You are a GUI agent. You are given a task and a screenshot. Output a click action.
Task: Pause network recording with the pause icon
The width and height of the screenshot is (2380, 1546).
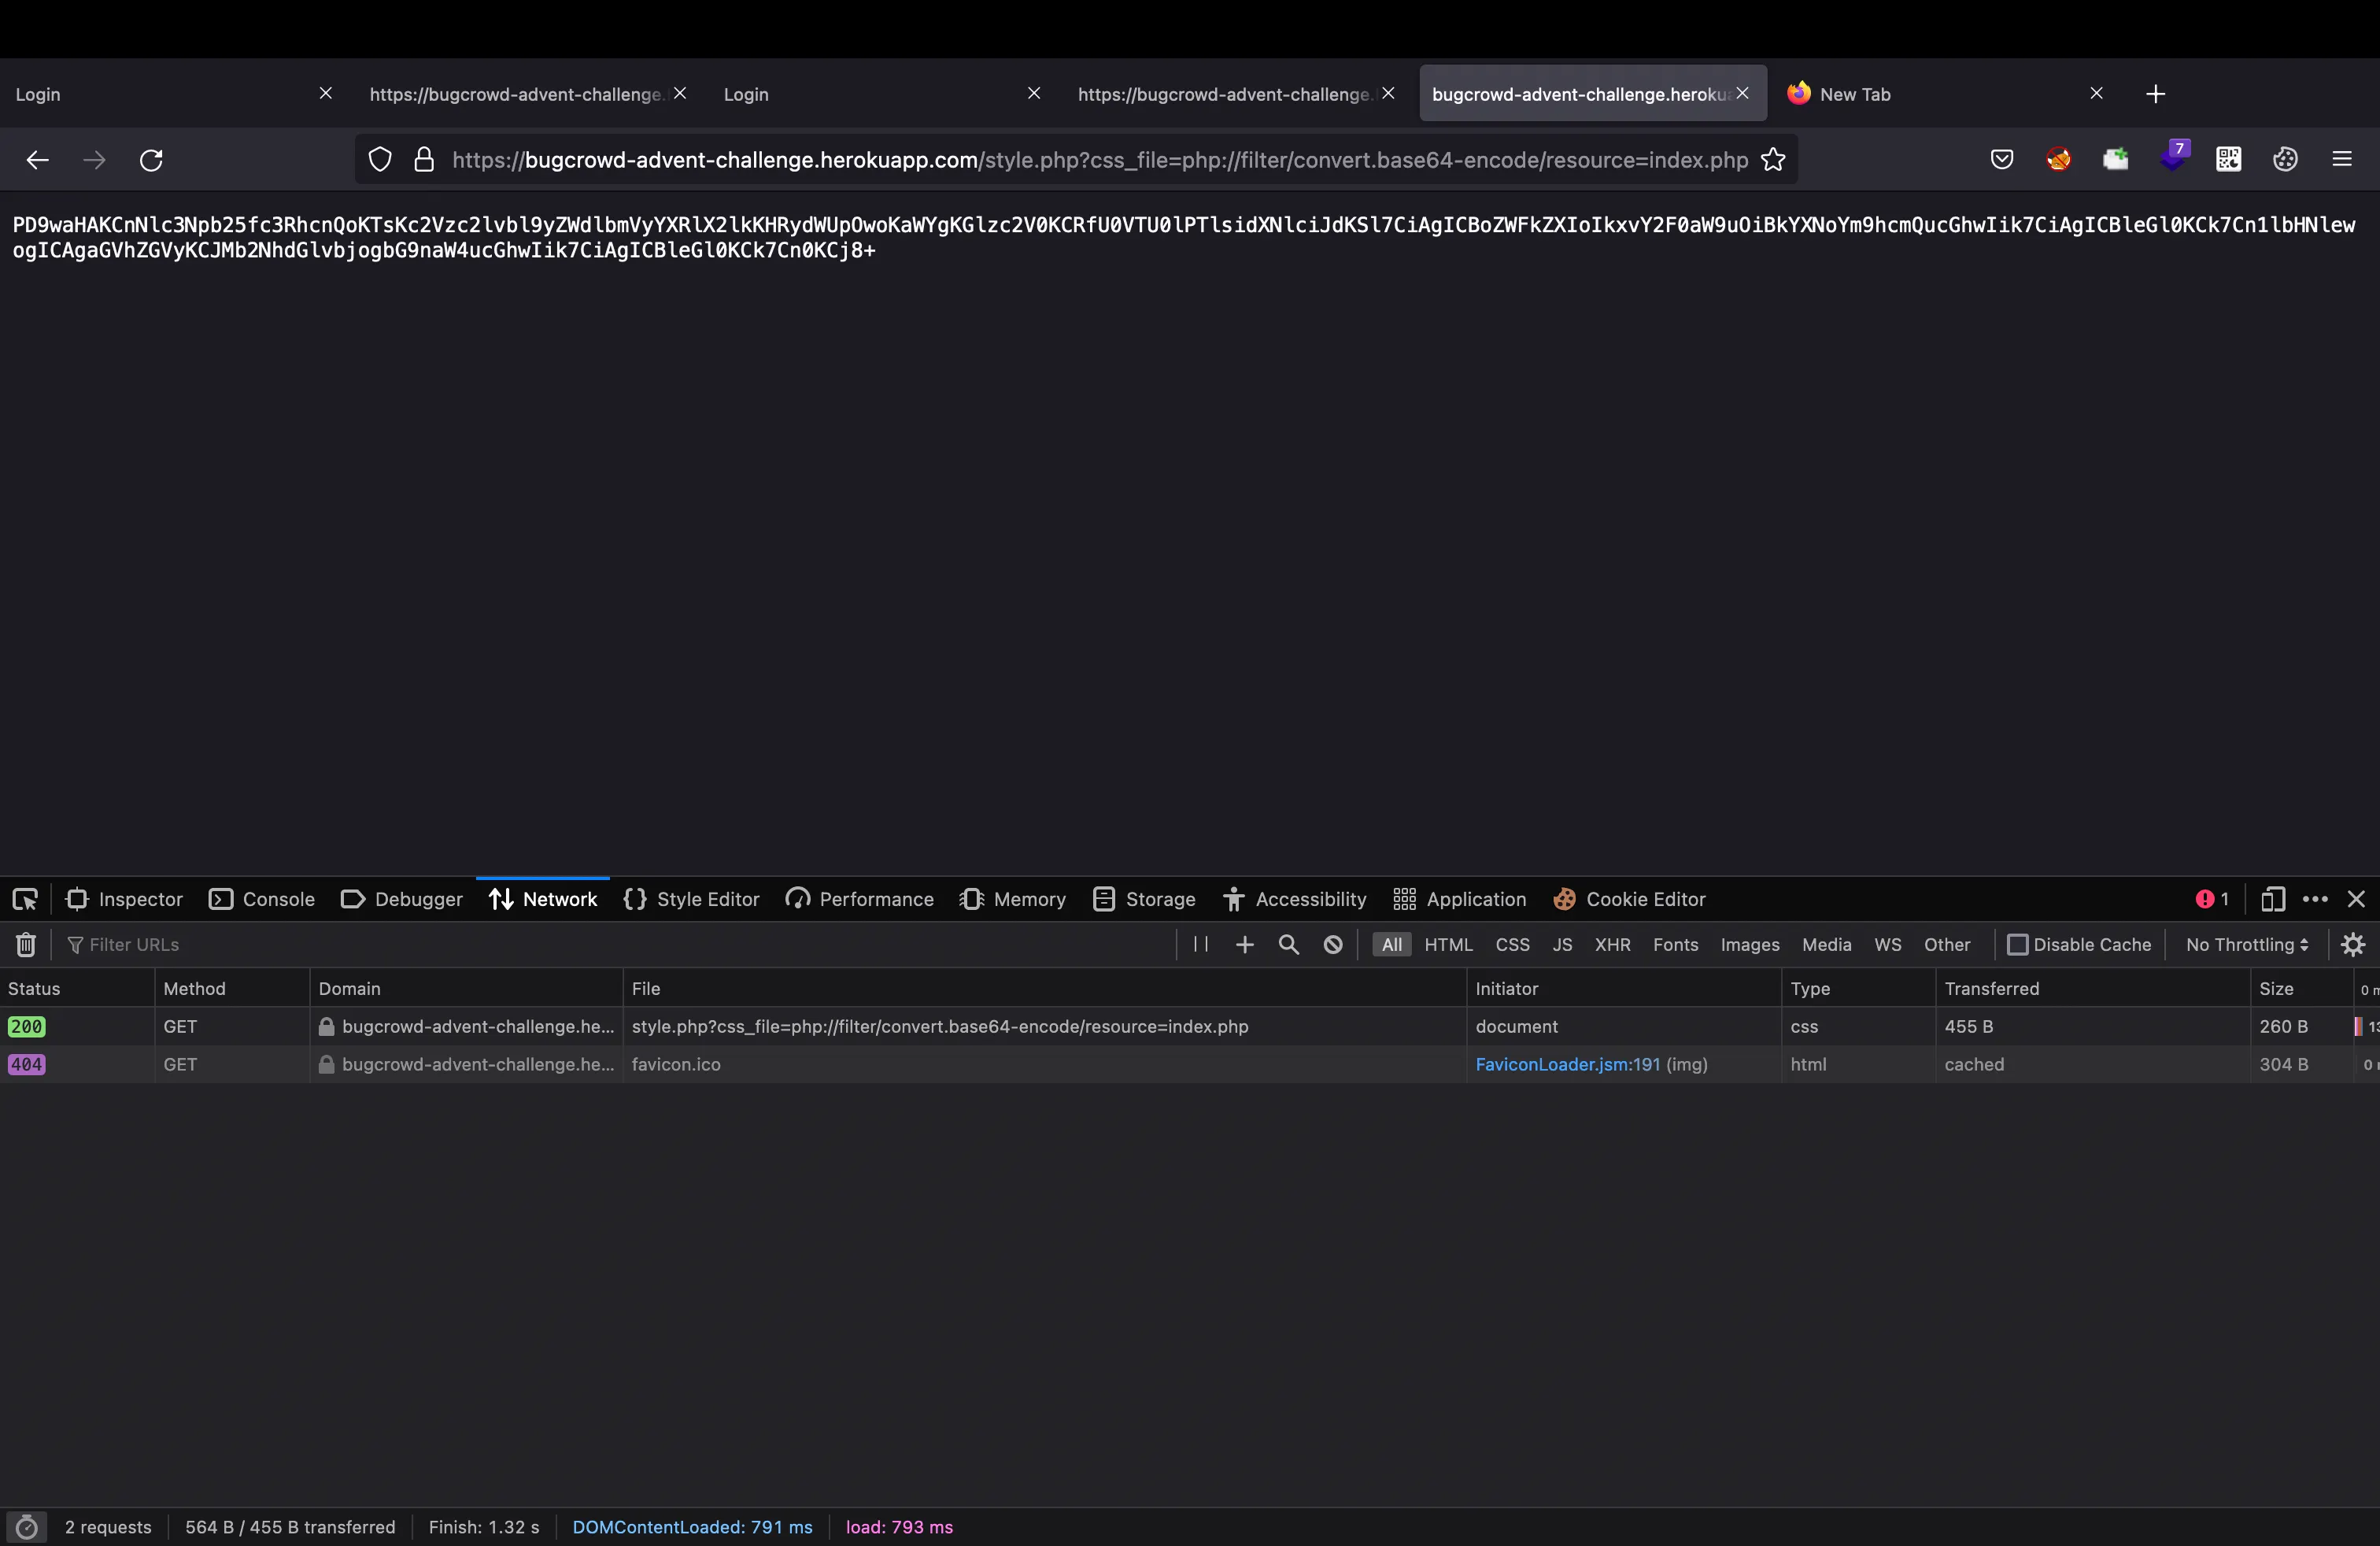pos(1201,945)
